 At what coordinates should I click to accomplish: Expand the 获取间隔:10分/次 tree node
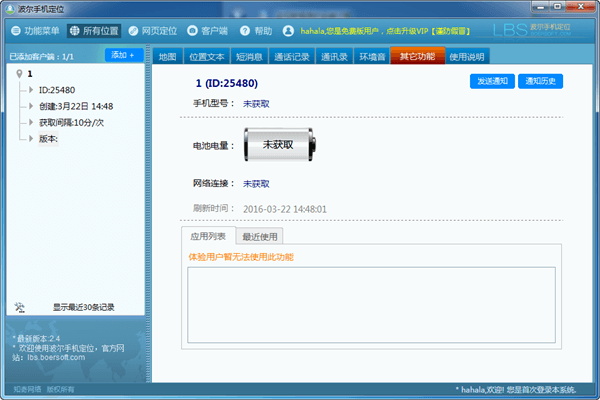(x=32, y=122)
